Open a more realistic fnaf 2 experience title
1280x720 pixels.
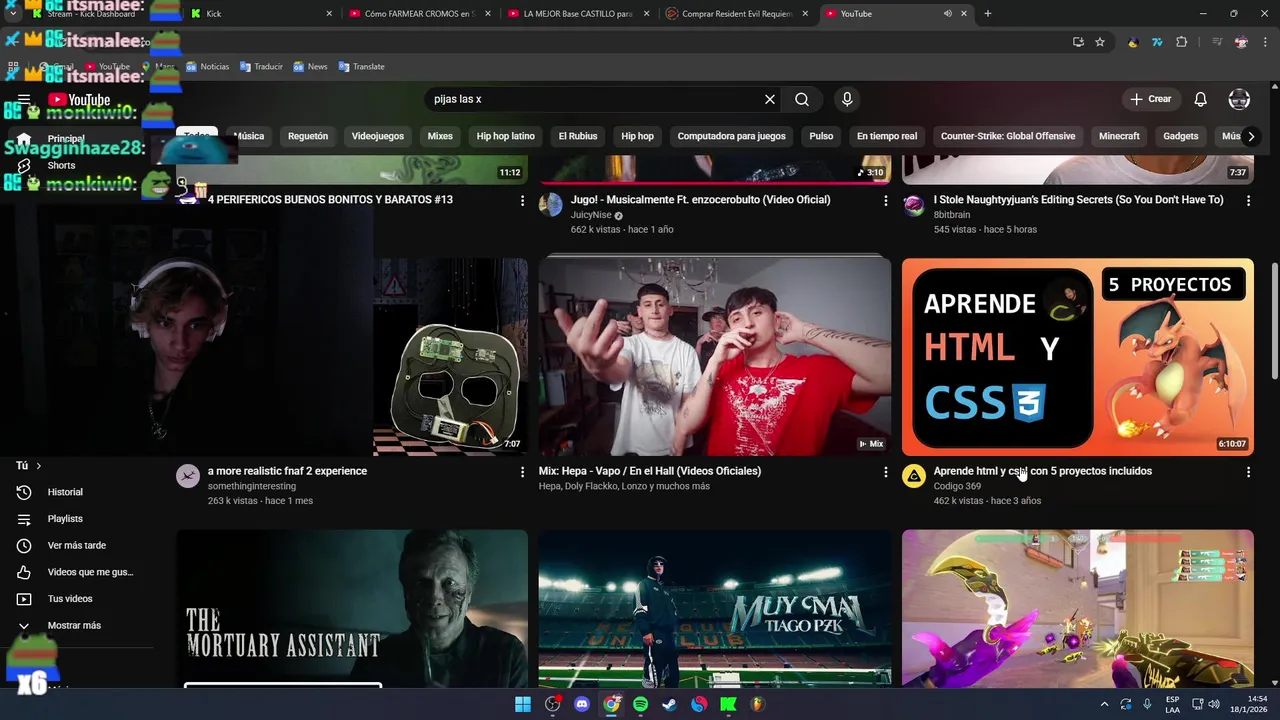[287, 471]
